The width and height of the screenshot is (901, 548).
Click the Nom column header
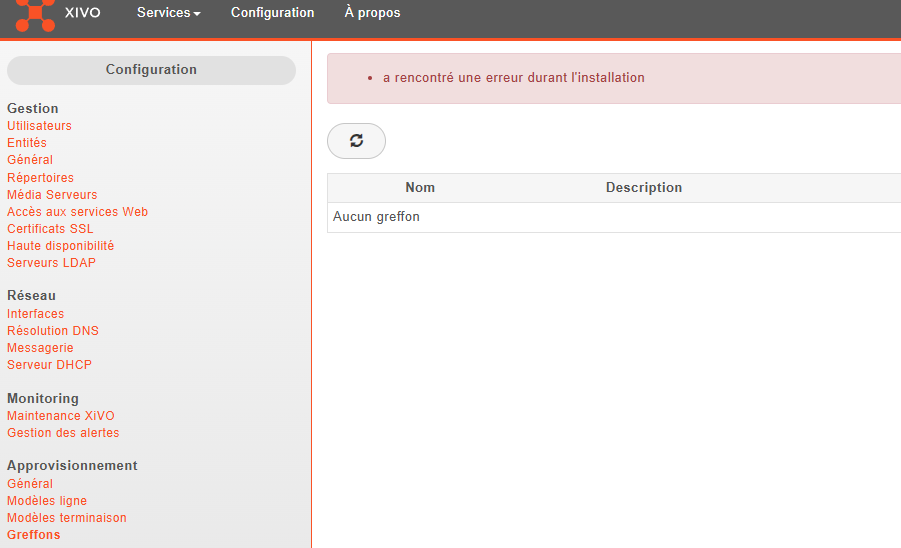(420, 188)
